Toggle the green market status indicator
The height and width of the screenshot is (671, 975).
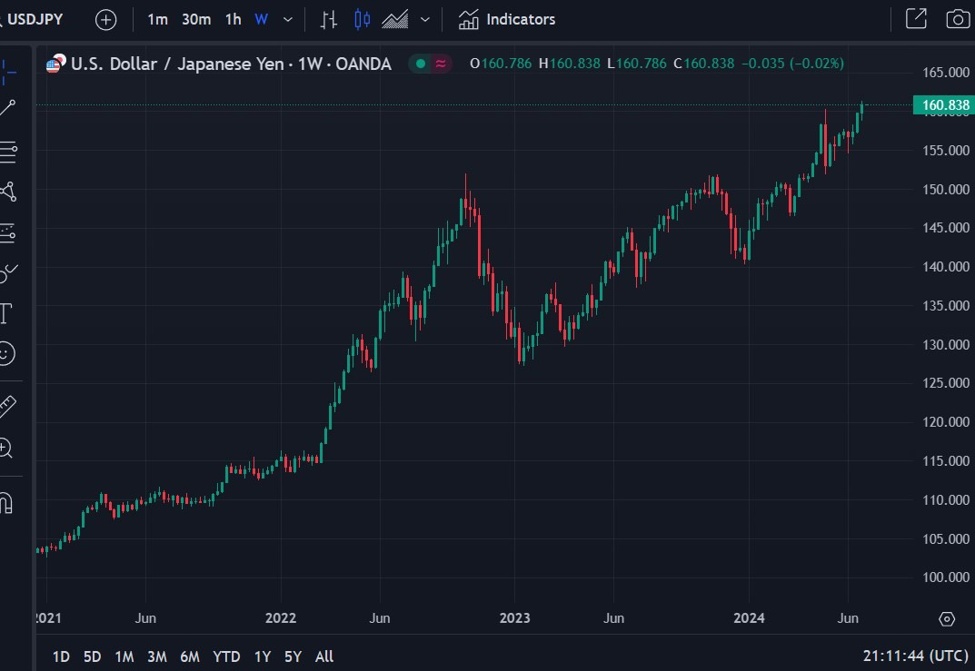(420, 63)
